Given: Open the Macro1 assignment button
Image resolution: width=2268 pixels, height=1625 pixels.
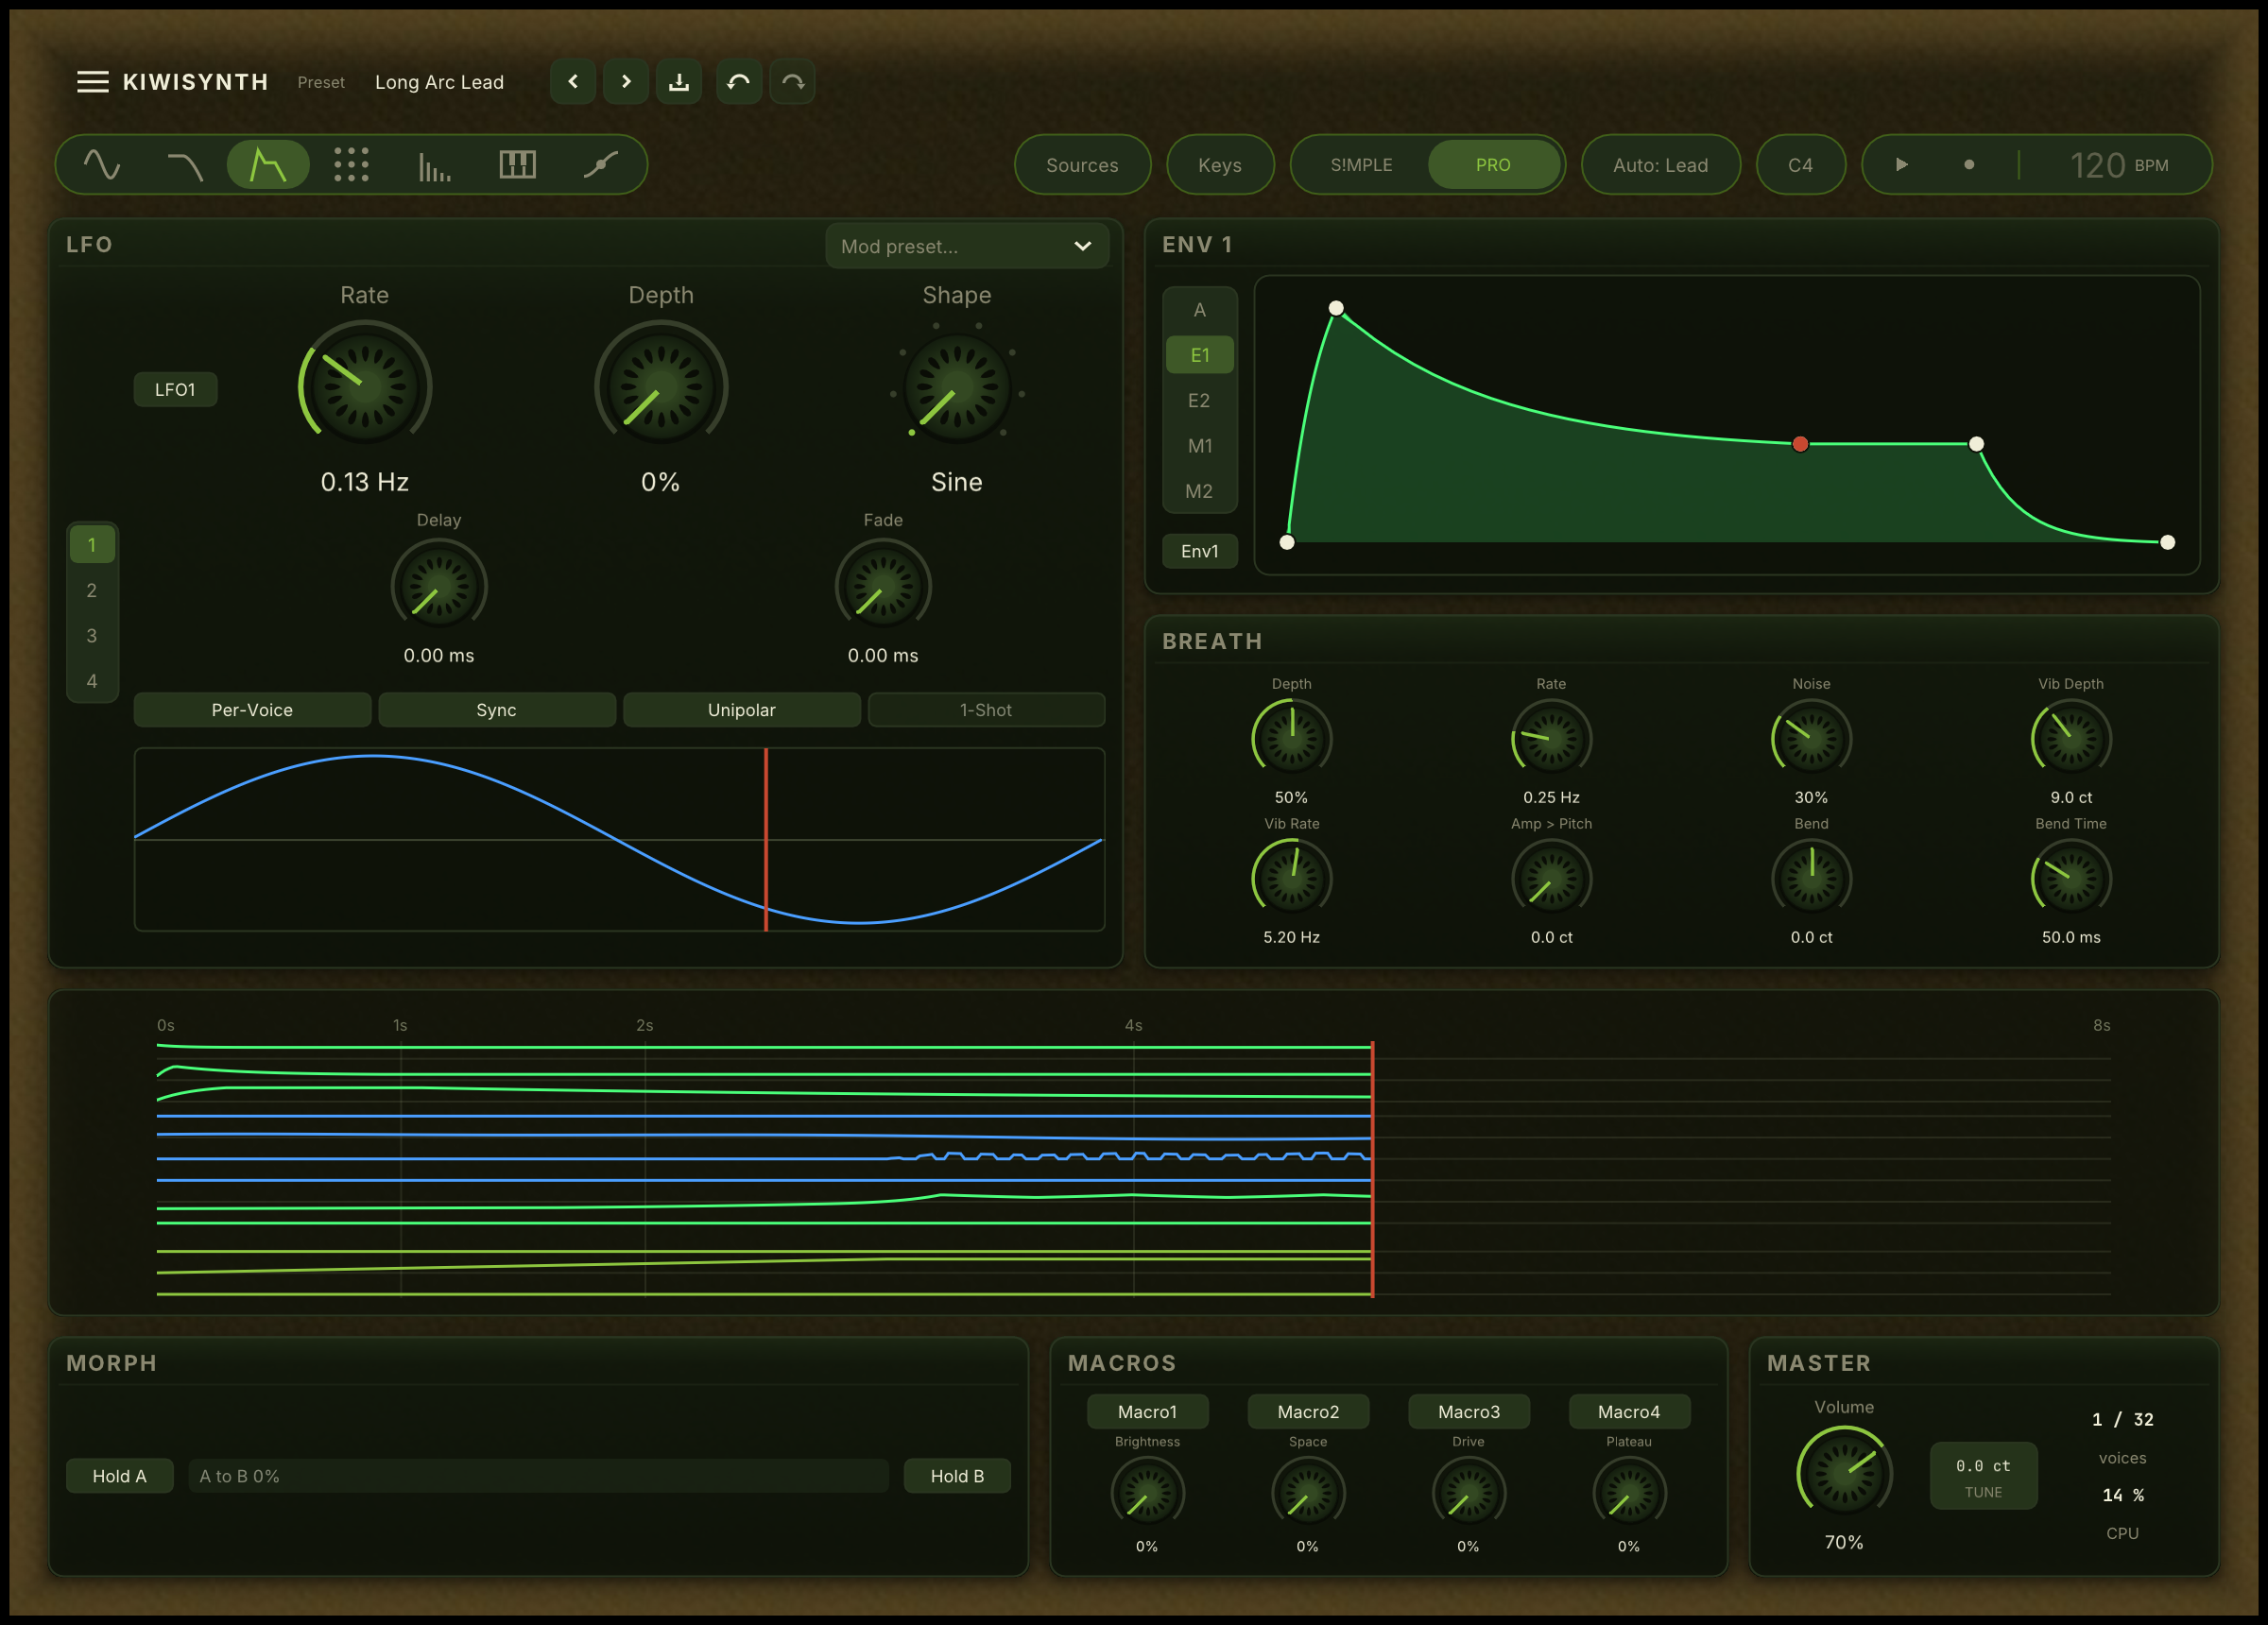Looking at the screenshot, I should (x=1147, y=1412).
